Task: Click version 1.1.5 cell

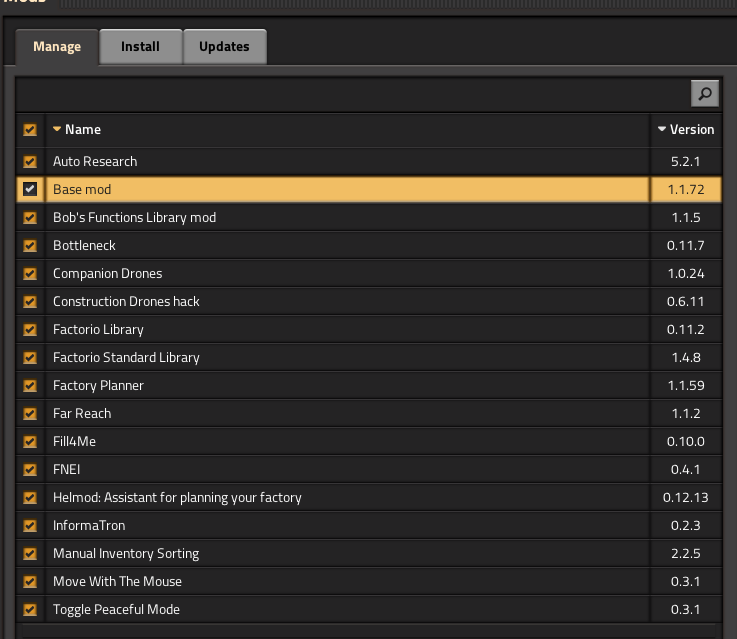Action: coord(686,218)
